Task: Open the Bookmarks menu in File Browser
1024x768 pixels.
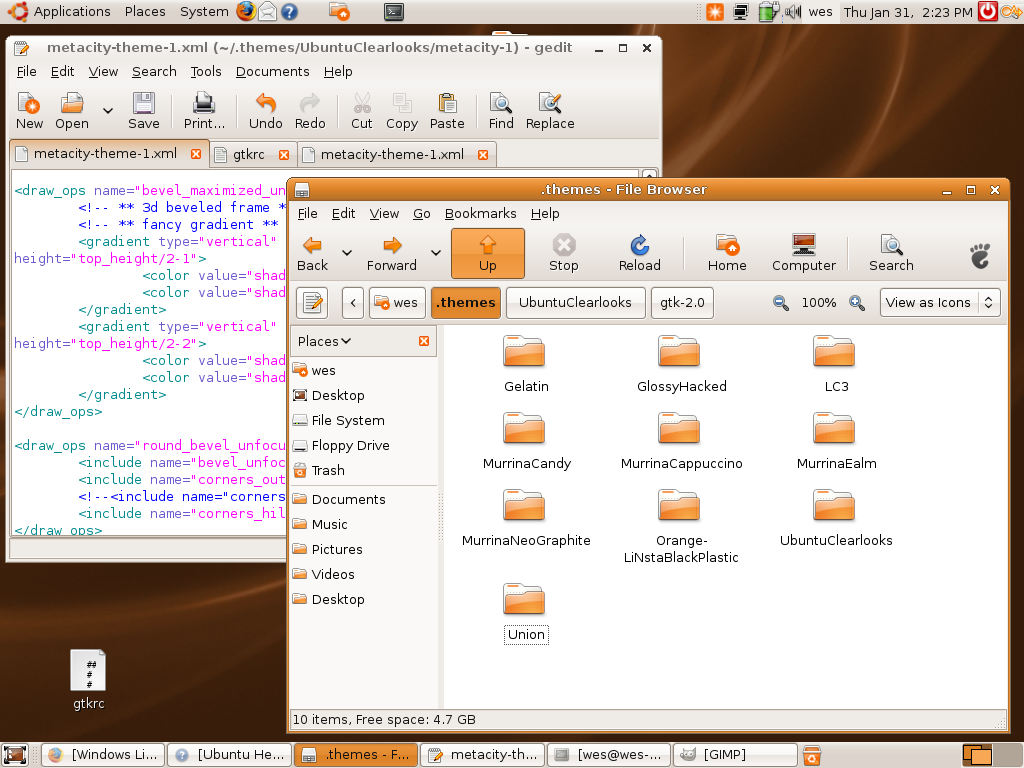Action: 480,214
